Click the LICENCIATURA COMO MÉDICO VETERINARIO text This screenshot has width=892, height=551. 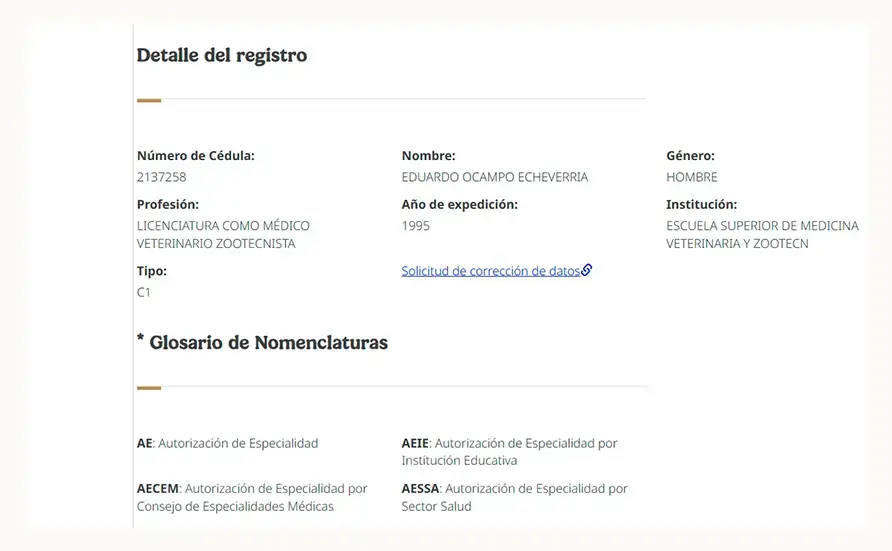click(223, 234)
